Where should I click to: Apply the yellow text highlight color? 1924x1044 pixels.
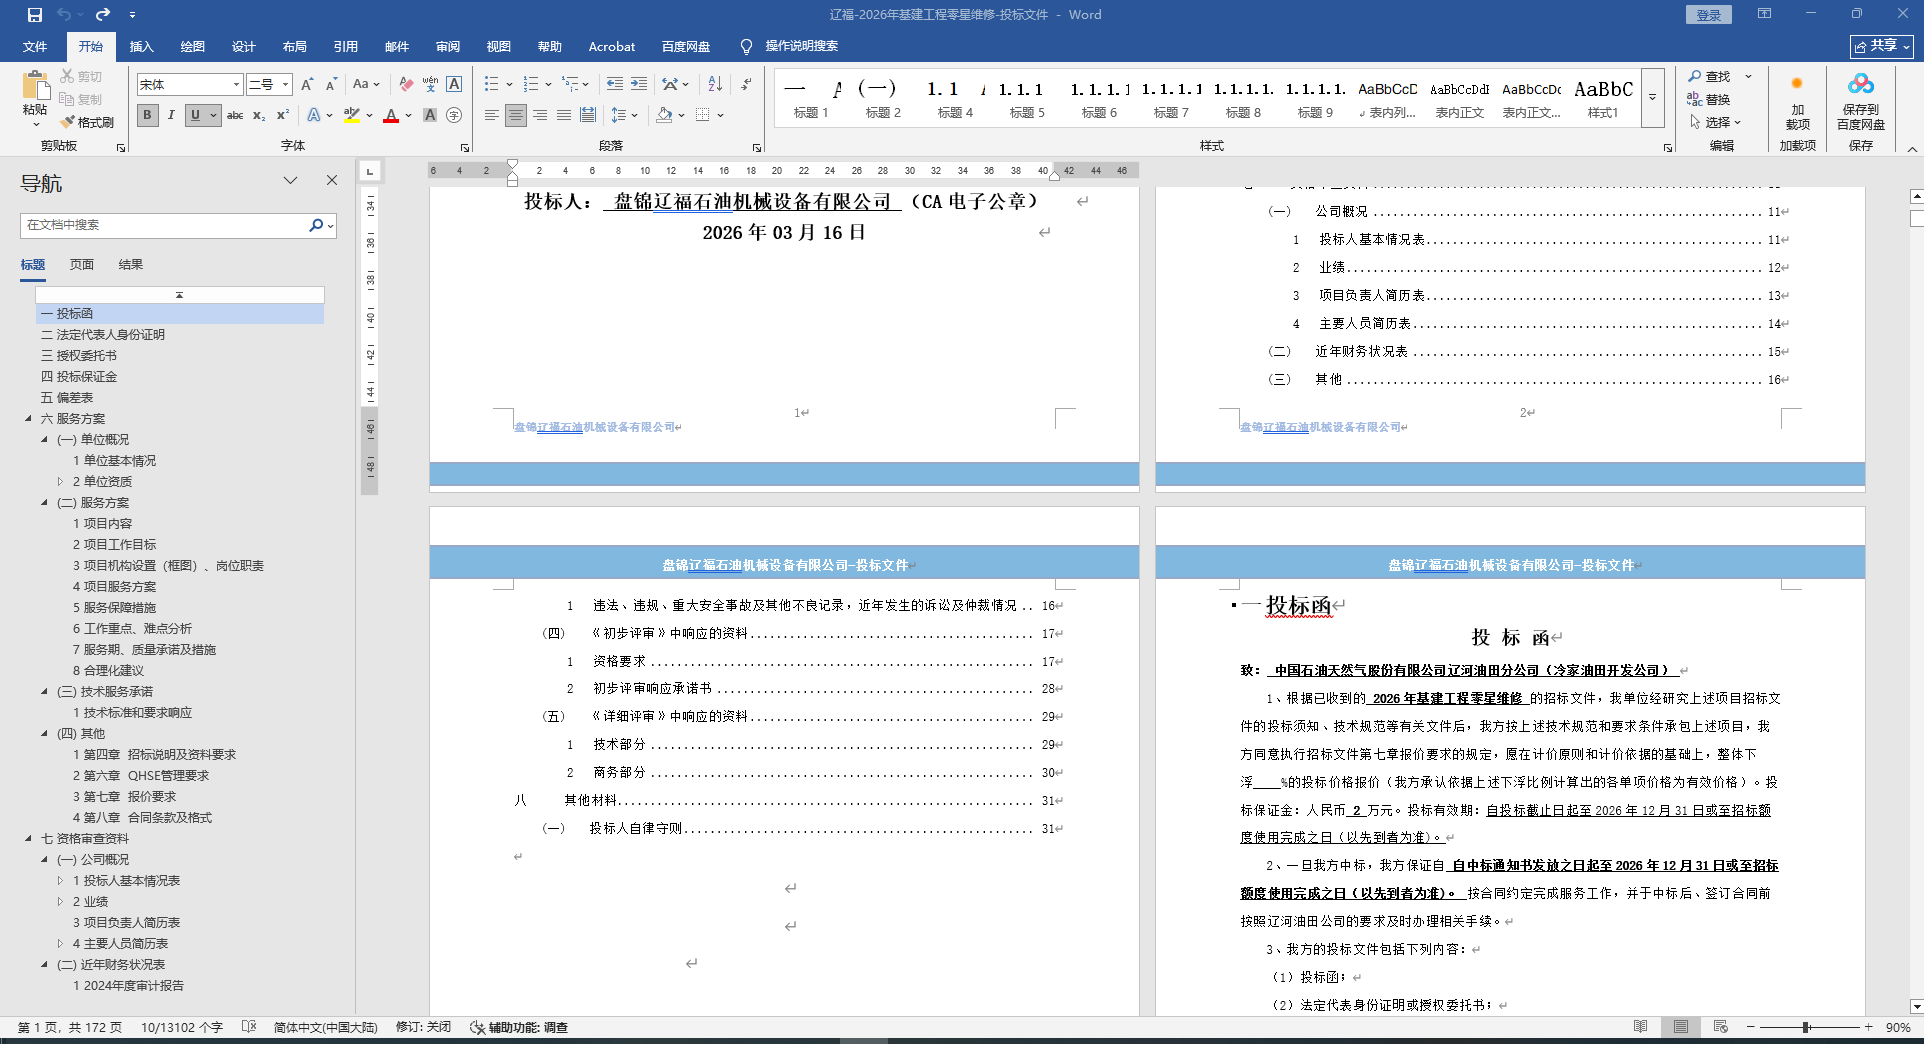pos(351,116)
